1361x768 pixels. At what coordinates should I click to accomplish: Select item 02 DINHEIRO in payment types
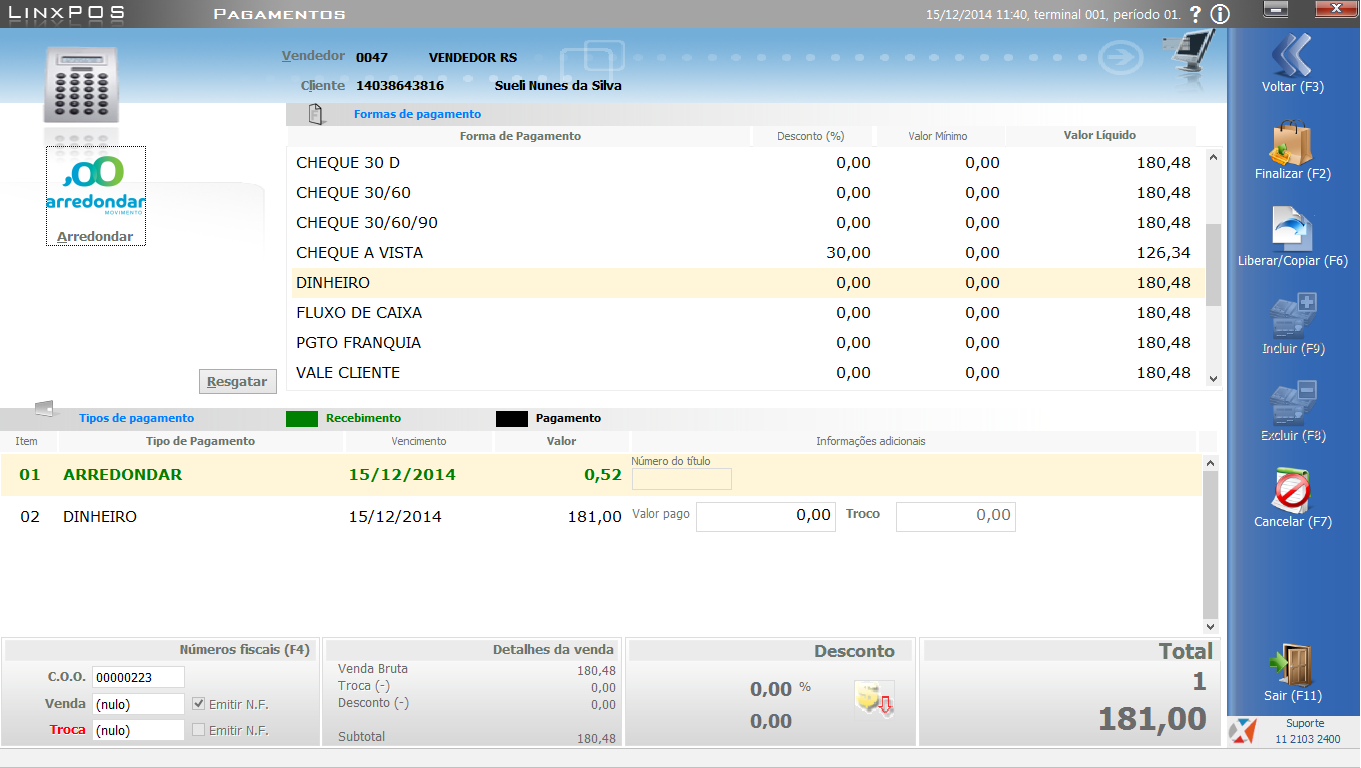pos(601,517)
